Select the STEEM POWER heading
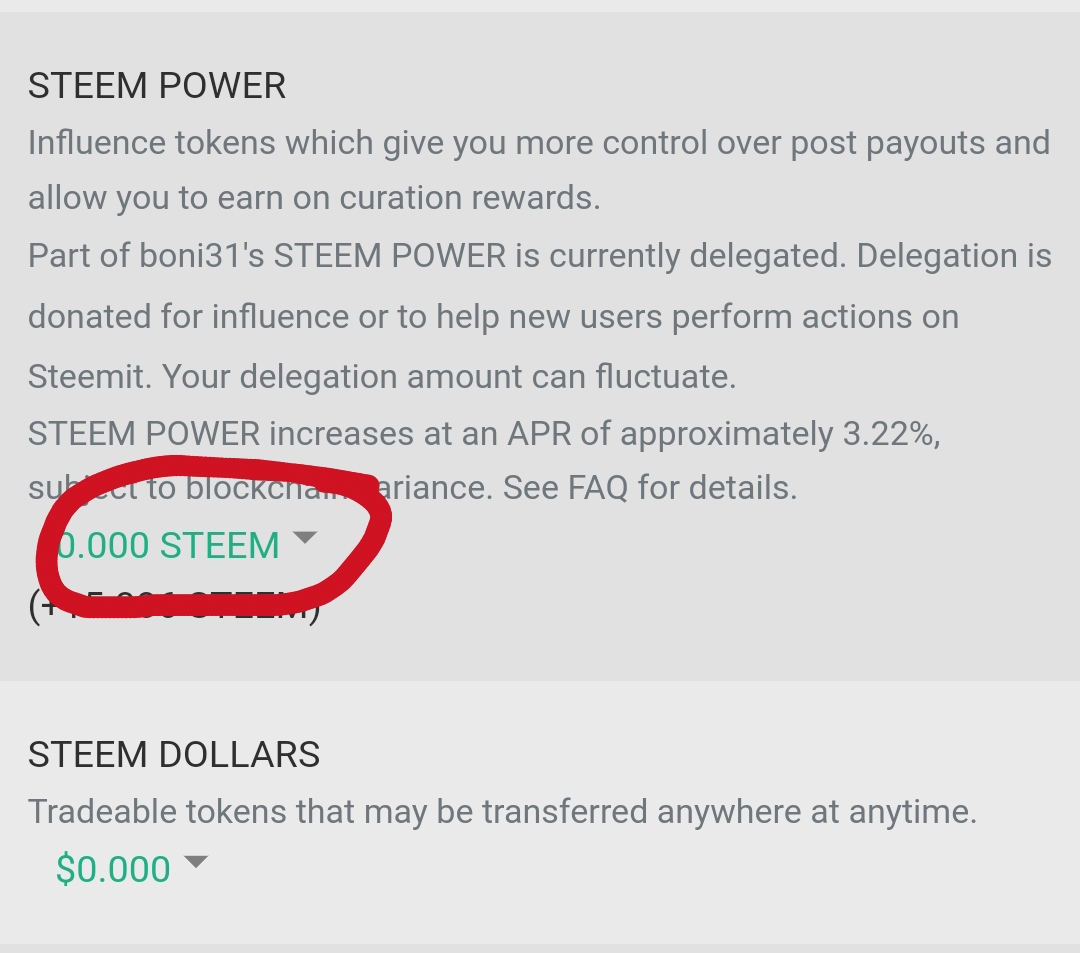The height and width of the screenshot is (953, 1080). [157, 86]
